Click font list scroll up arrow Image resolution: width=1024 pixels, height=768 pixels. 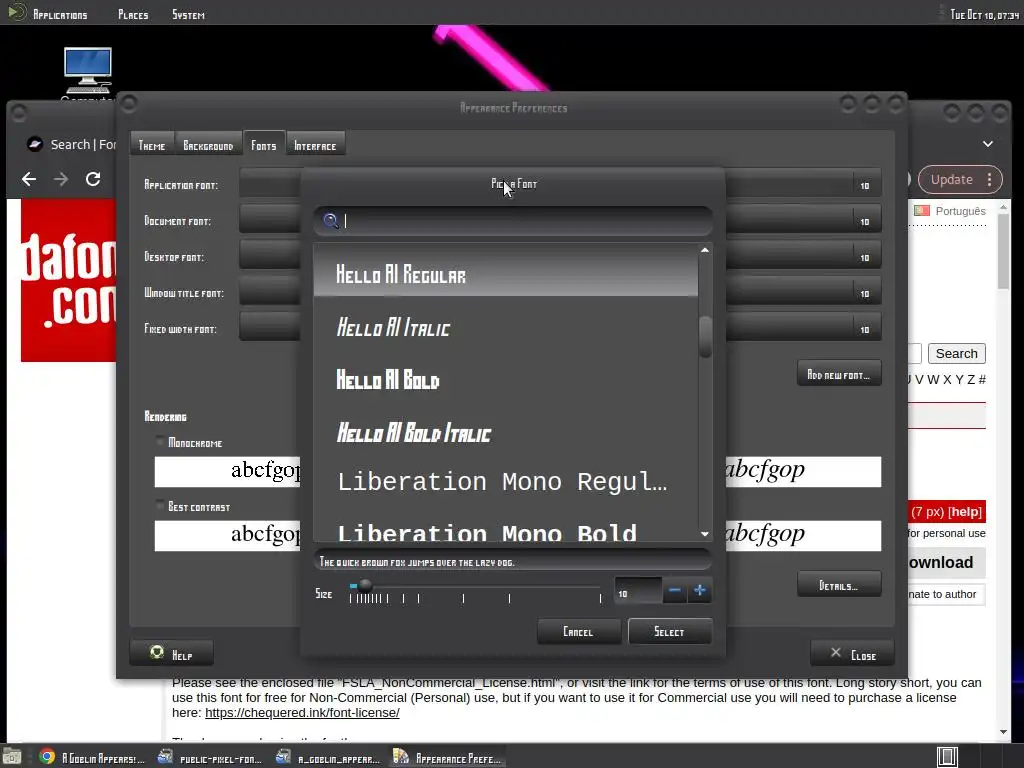pyautogui.click(x=705, y=250)
